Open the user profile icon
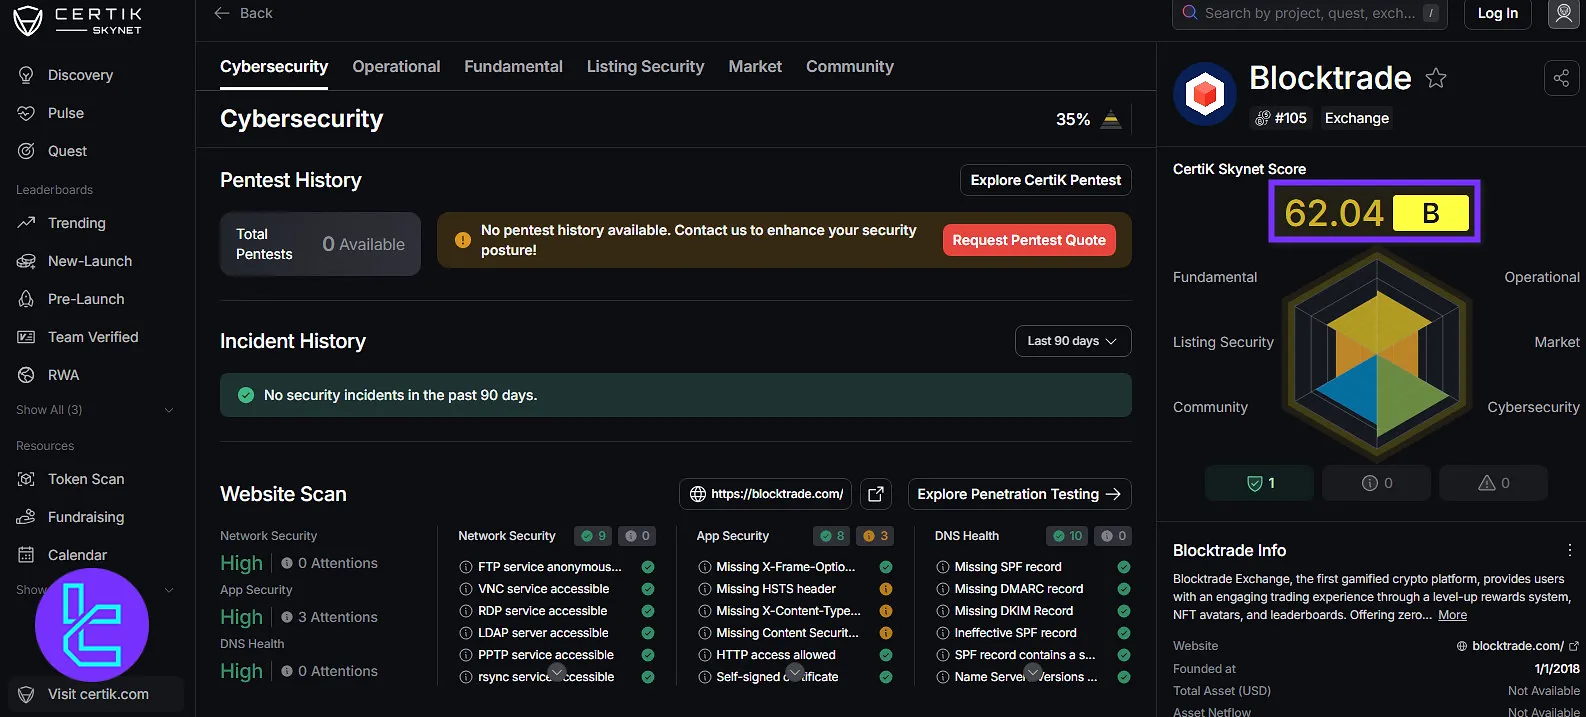The height and width of the screenshot is (717, 1586). tap(1563, 14)
